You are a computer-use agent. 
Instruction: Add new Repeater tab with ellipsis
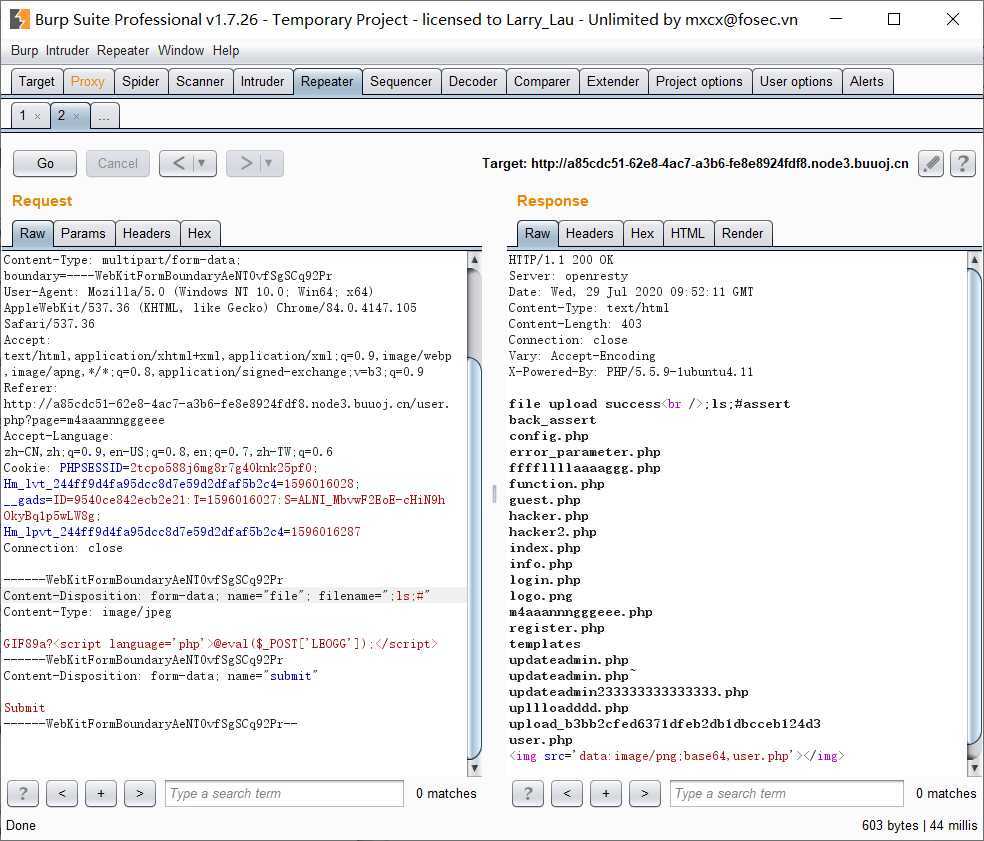tap(105, 116)
